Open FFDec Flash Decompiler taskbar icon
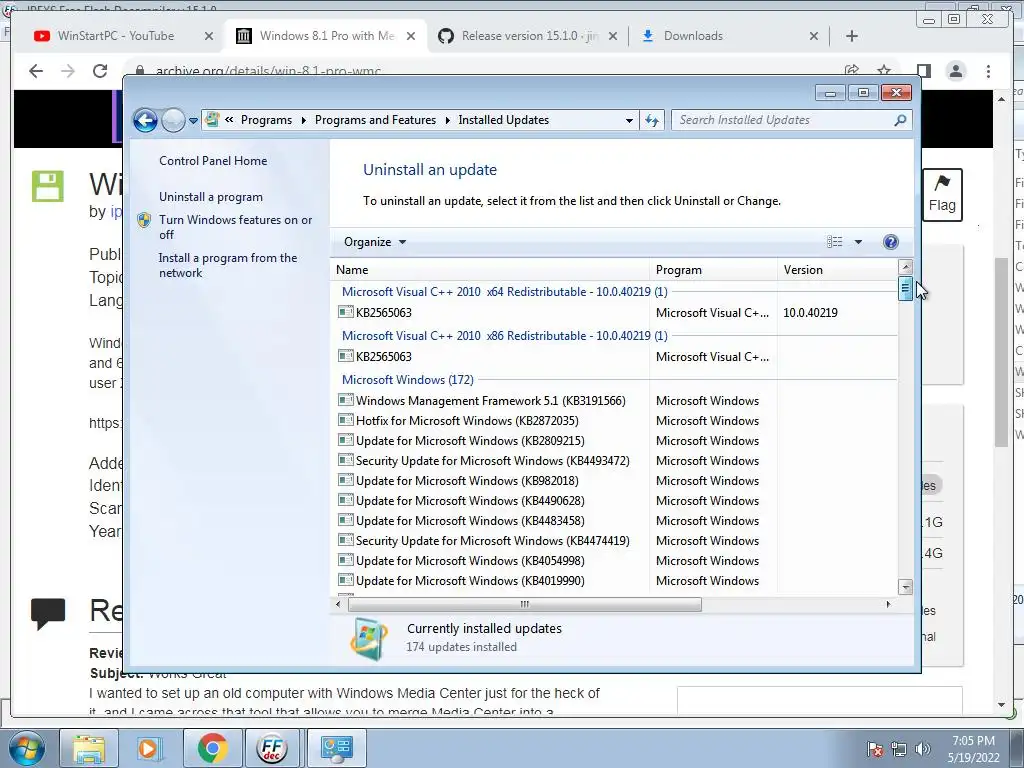The height and width of the screenshot is (768, 1024). [272, 748]
